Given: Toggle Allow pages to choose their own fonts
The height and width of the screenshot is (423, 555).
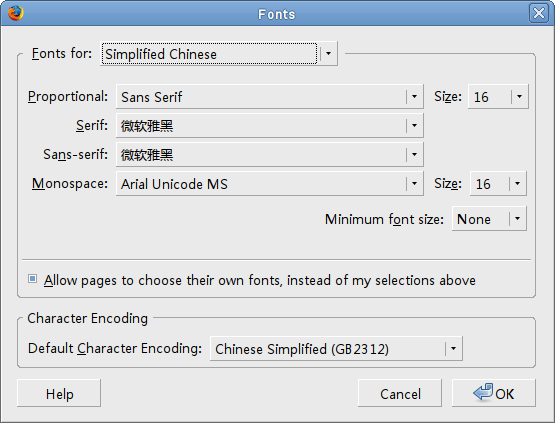Looking at the screenshot, I should coord(33,279).
